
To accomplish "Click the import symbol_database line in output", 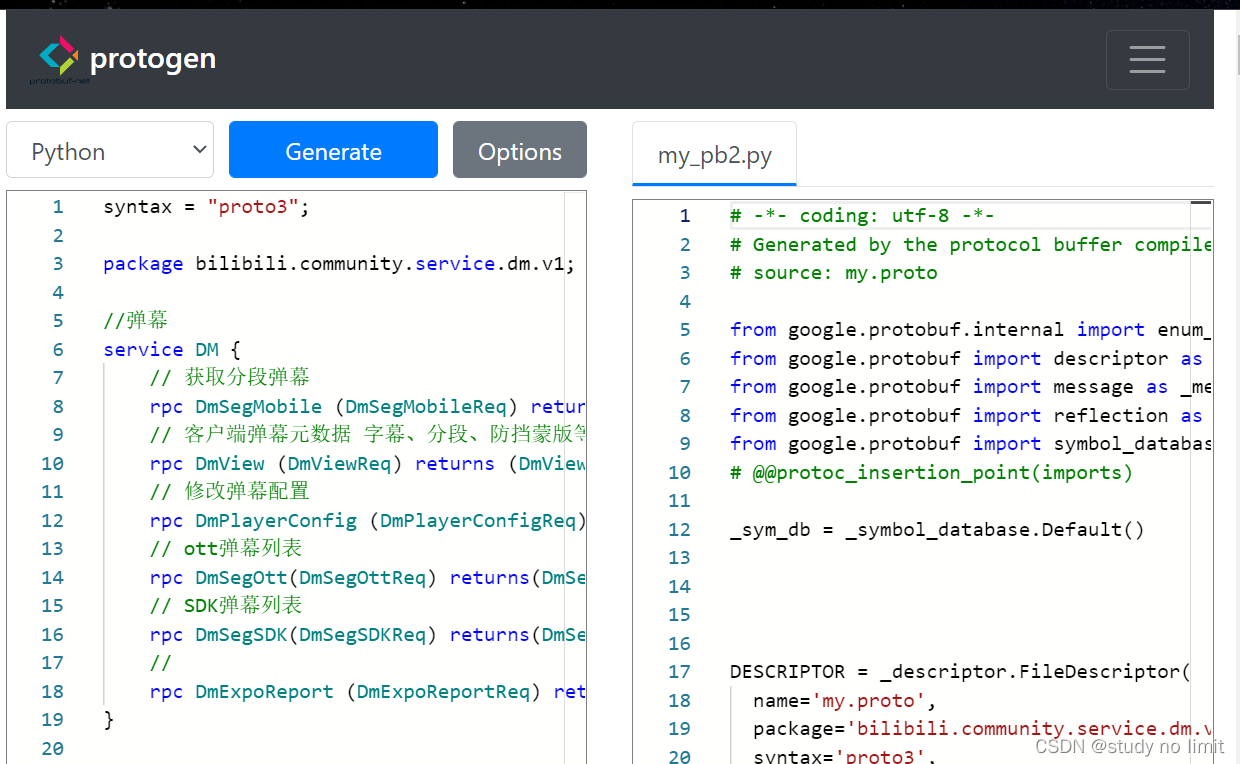I will [x=971, y=444].
